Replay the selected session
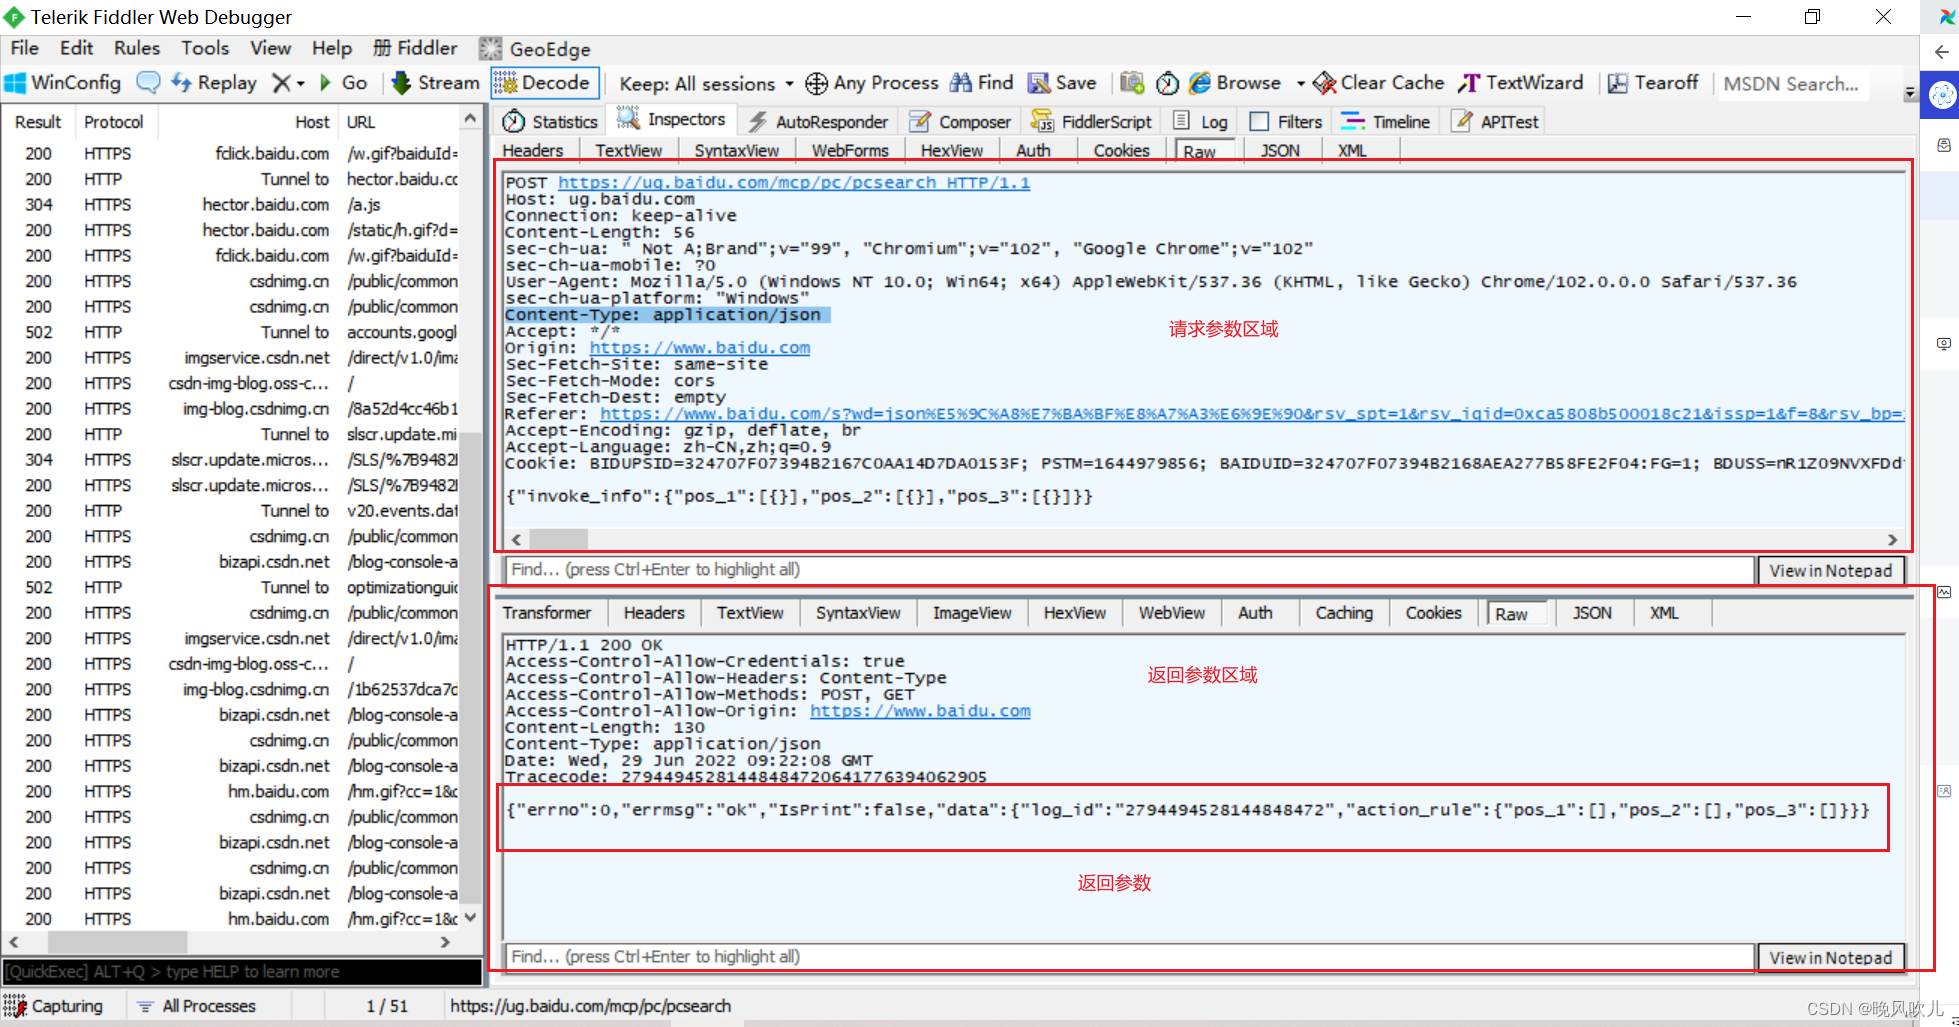The height and width of the screenshot is (1027, 1959). (x=213, y=83)
